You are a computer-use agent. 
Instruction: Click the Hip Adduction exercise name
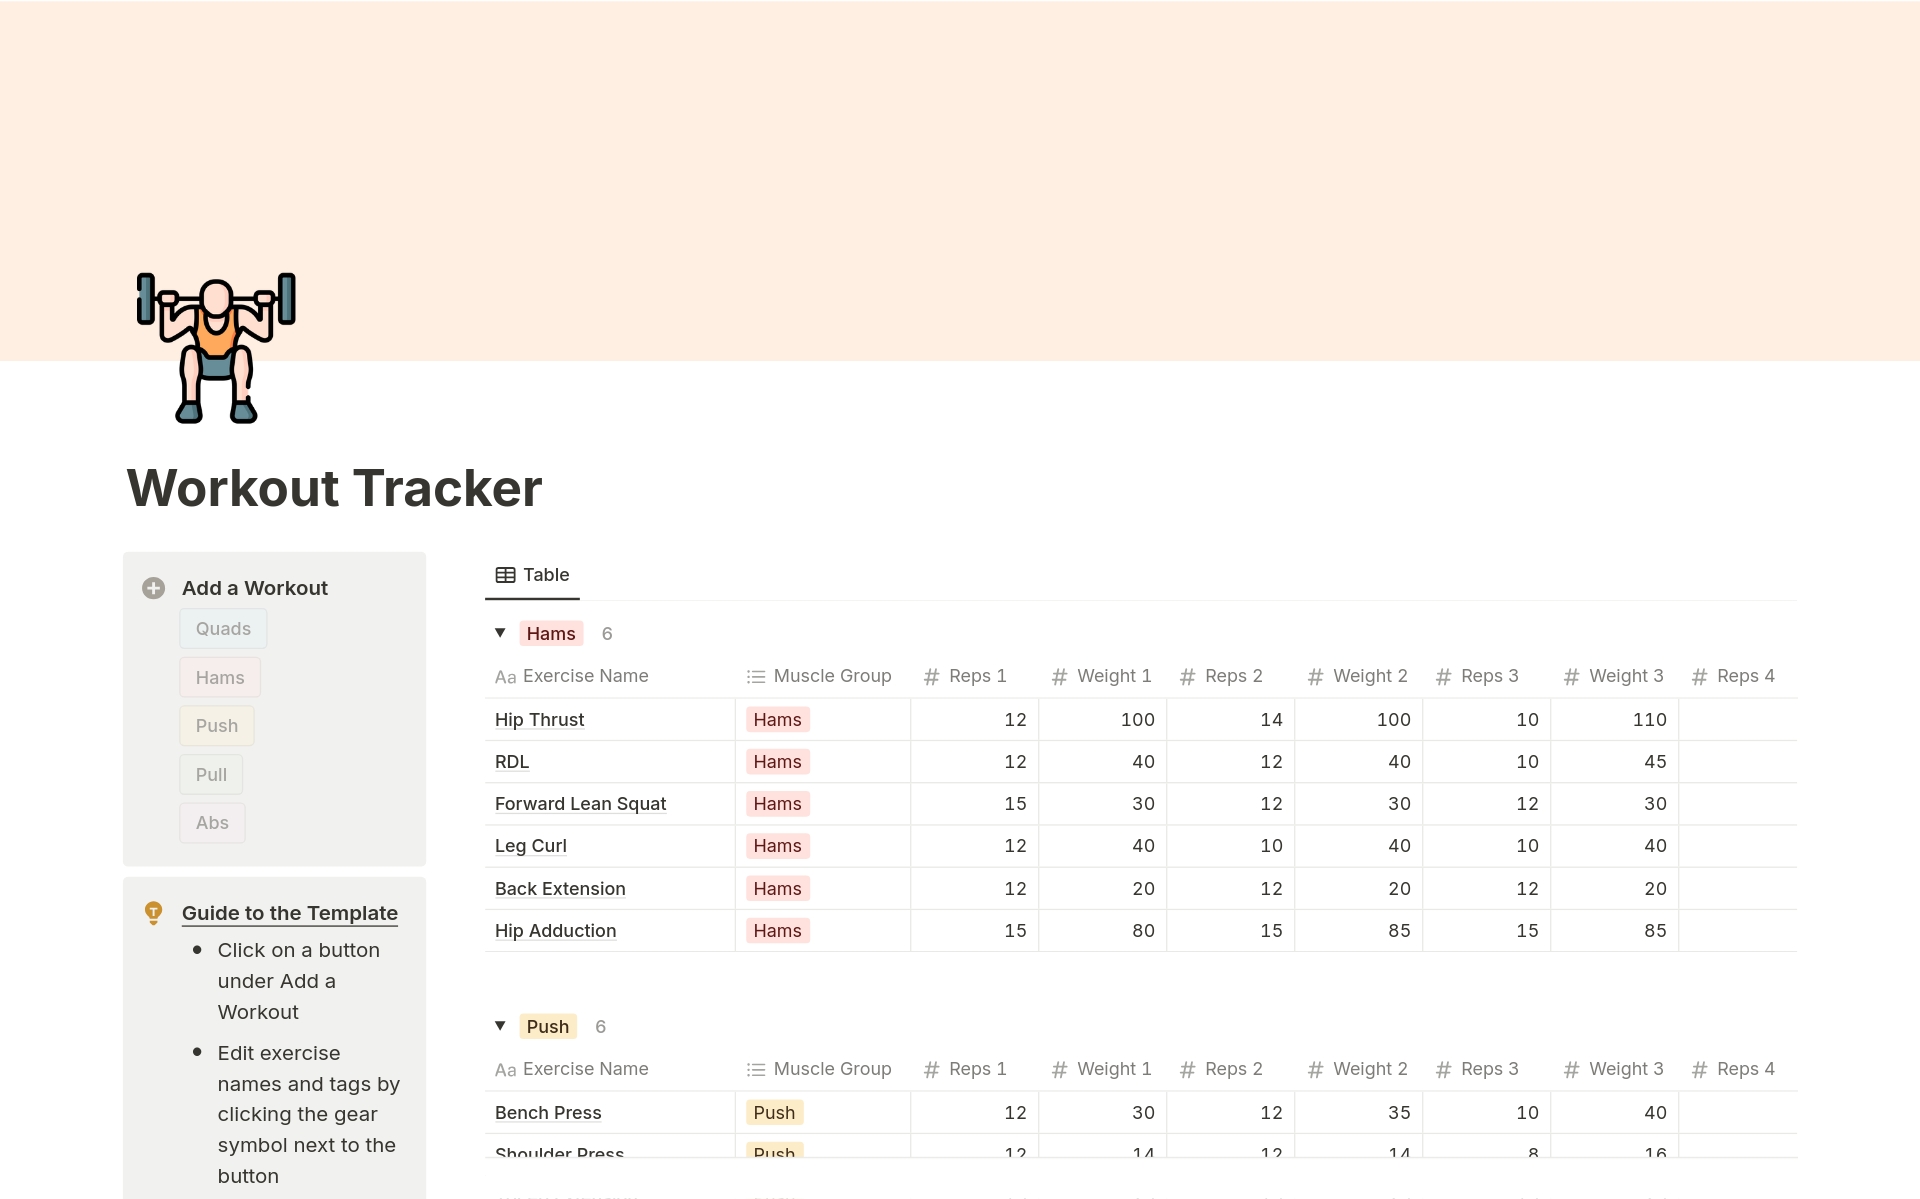click(x=557, y=930)
